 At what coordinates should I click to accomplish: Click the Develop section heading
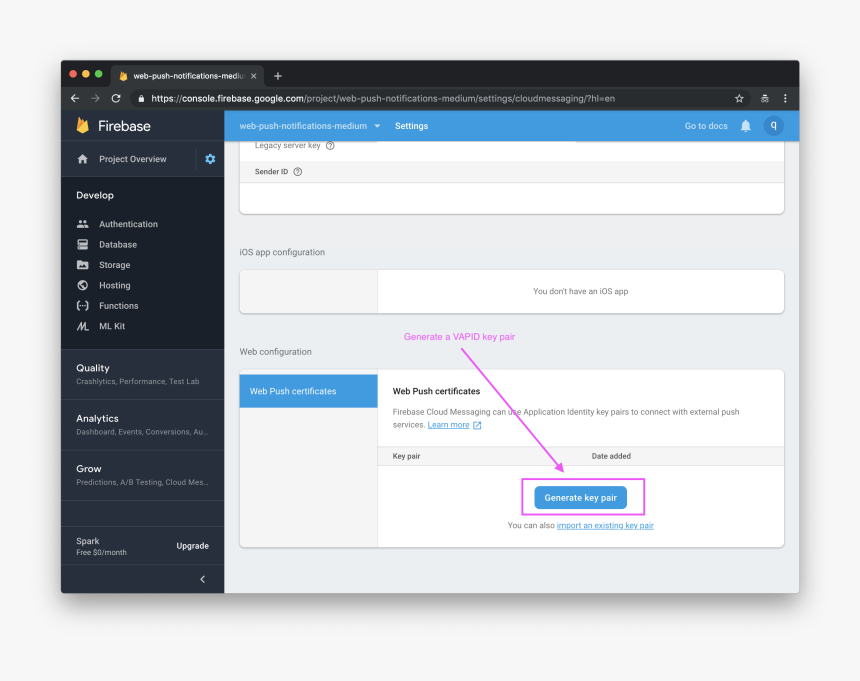(95, 195)
